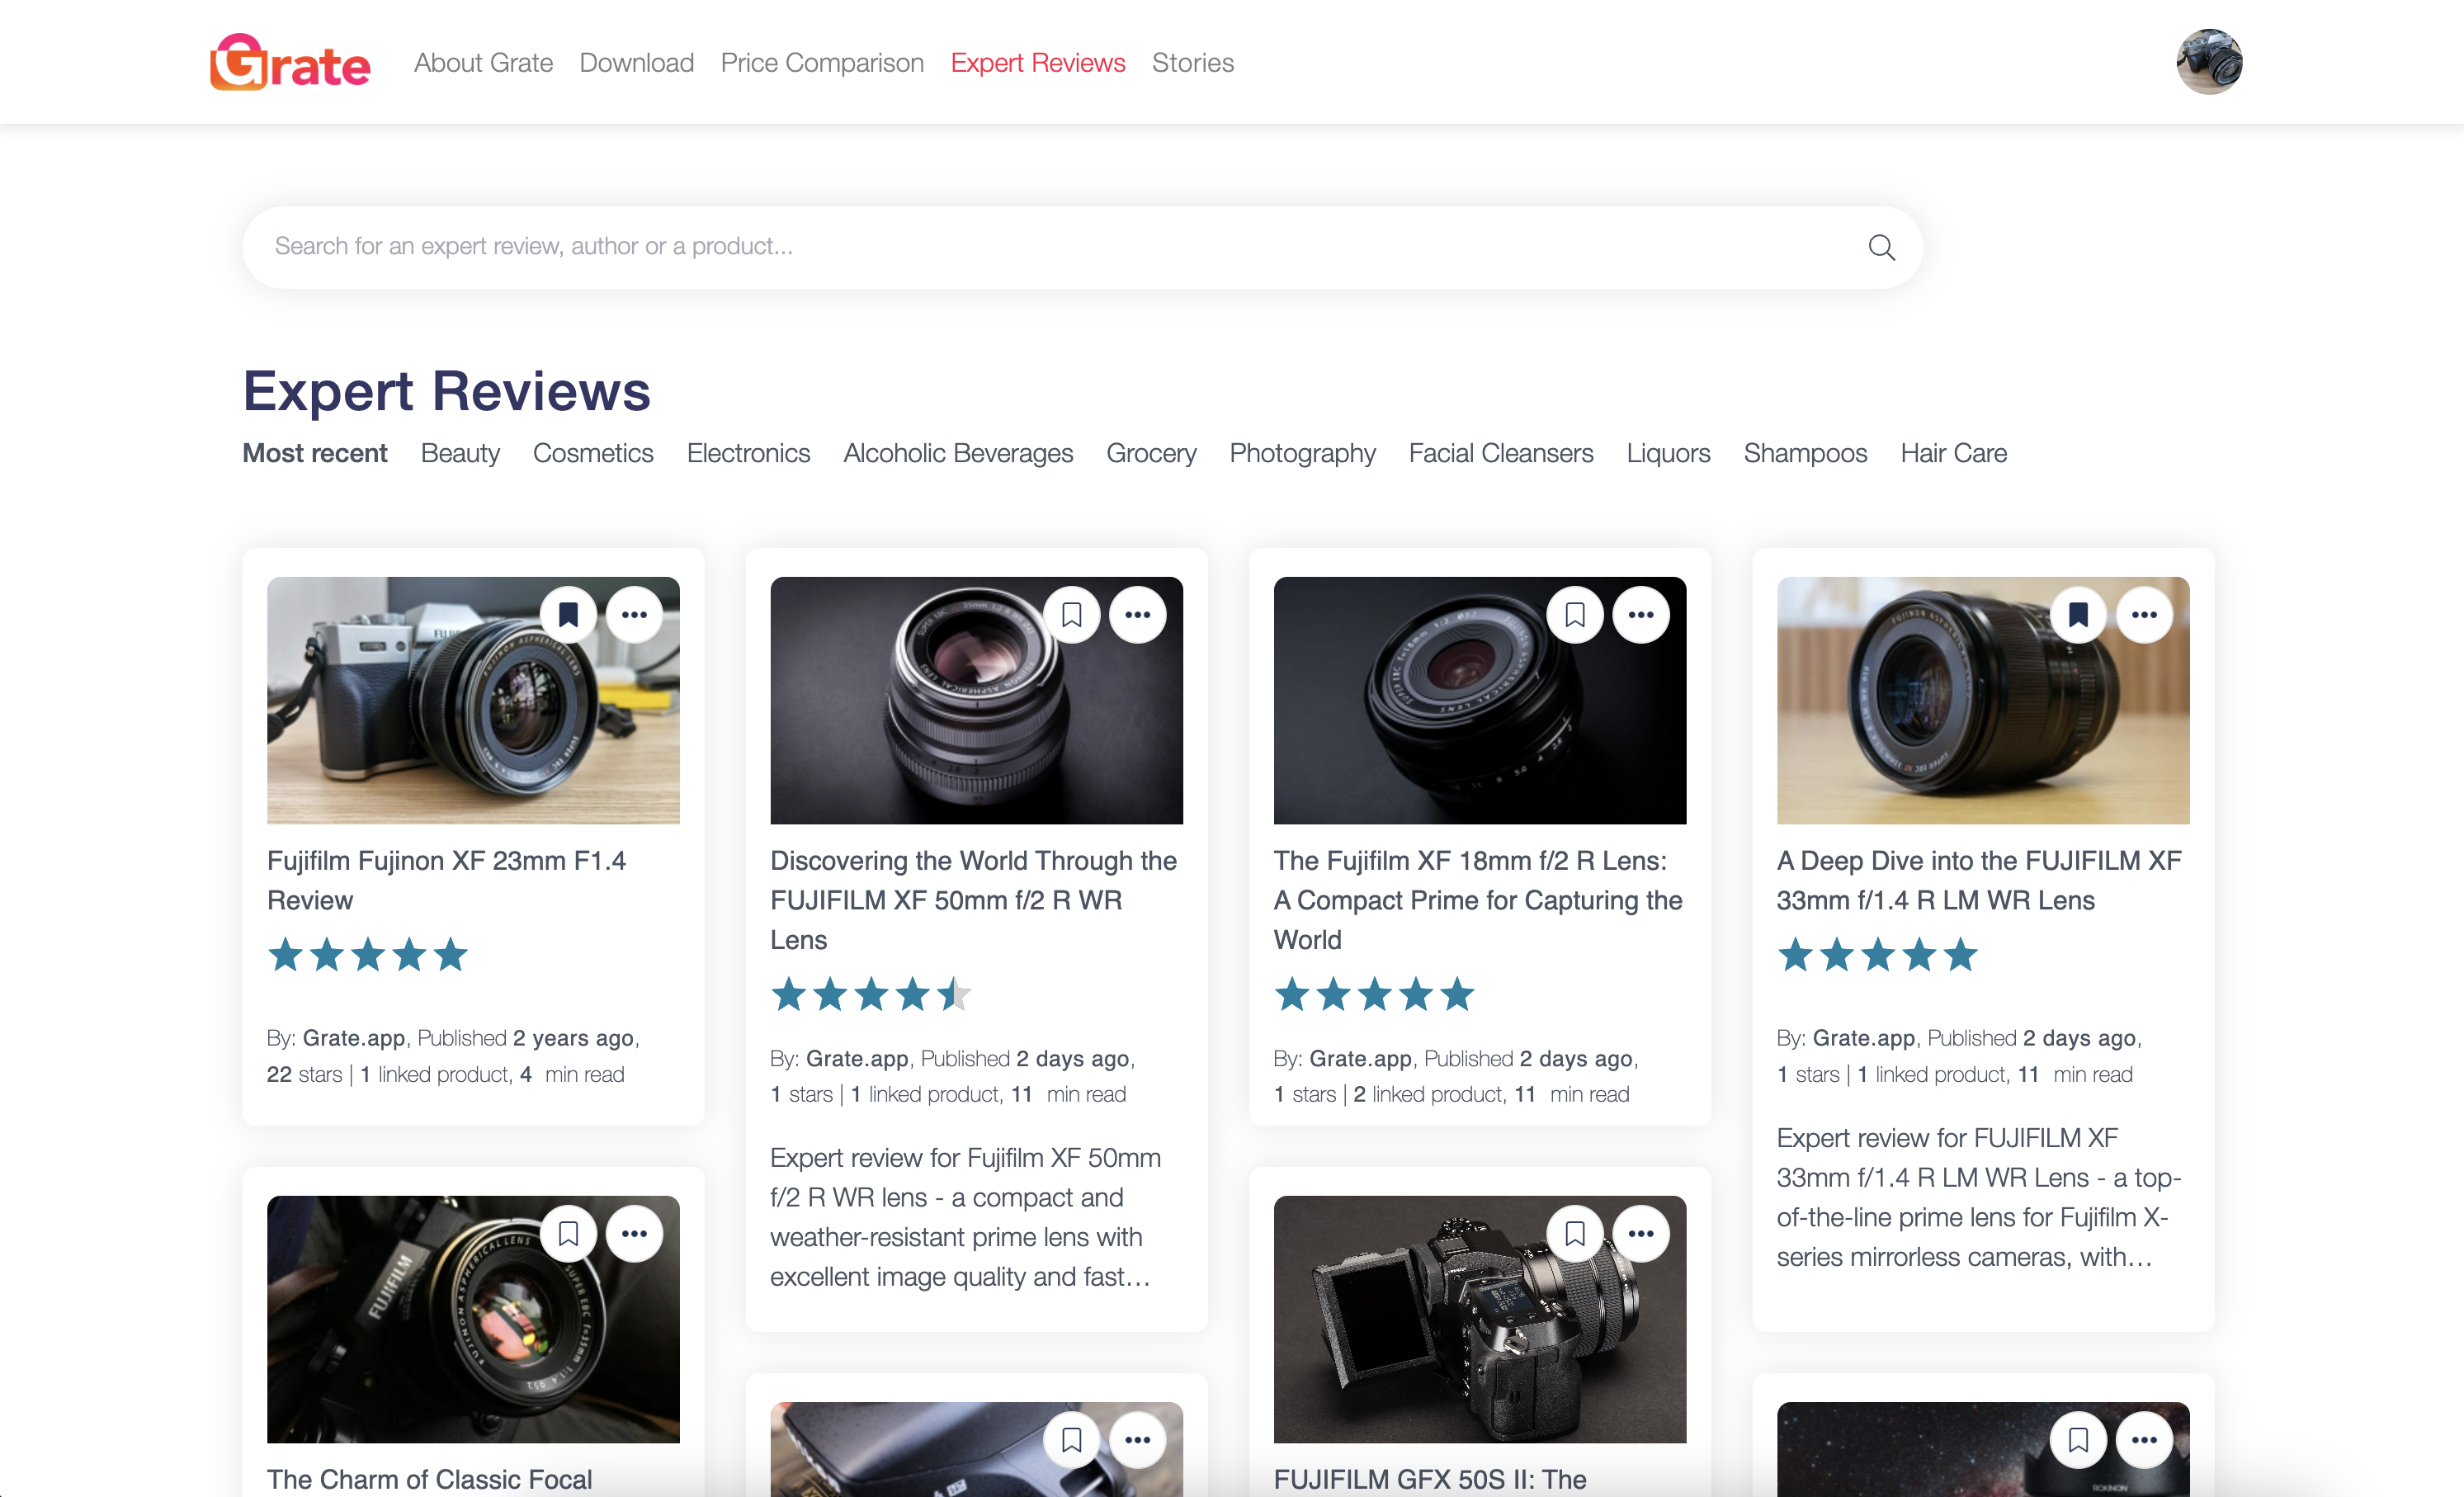Click the XF 33mm lens thumbnail
Image resolution: width=2464 pixels, height=1497 pixels.
pyautogui.click(x=1983, y=700)
